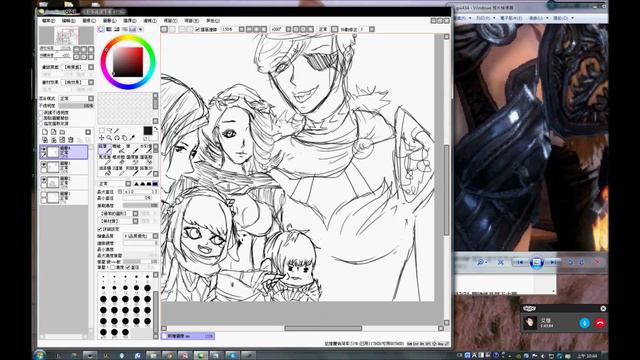This screenshot has height=360, width=640.
Task: Open the 圖像 (Canvas) menu
Action: [89, 20]
